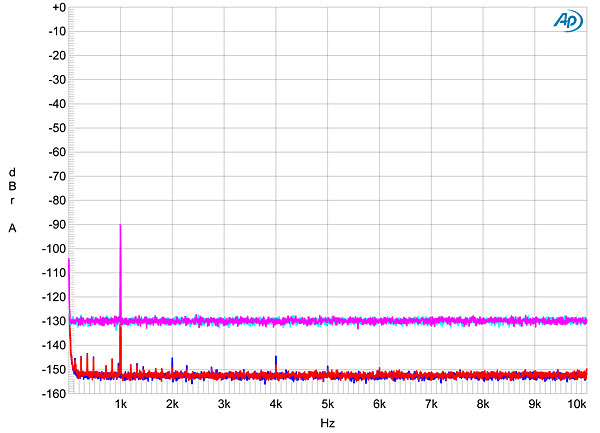Image resolution: width=600 pixels, height=433 pixels.
Task: Click the red noise floor trace near 8 kHz
Action: point(483,376)
